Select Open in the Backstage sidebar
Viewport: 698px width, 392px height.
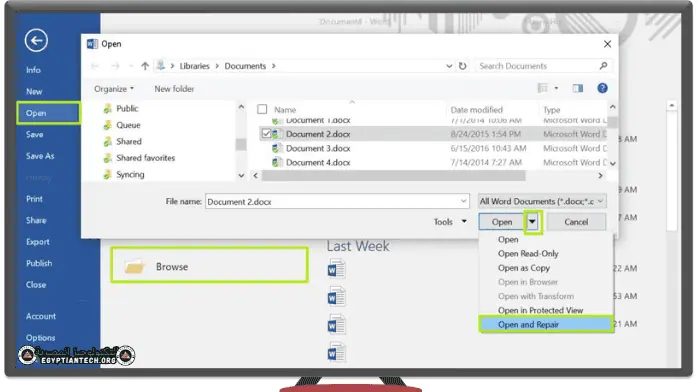click(49, 113)
